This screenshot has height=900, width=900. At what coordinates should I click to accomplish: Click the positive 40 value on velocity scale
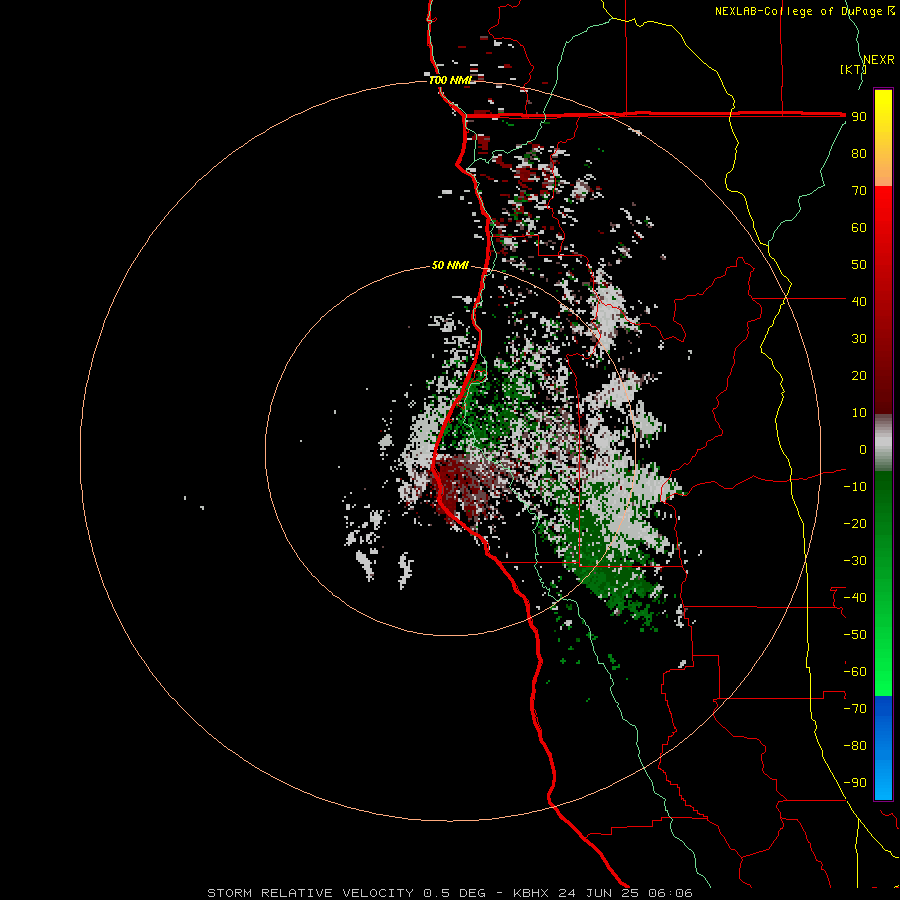[x=859, y=301]
